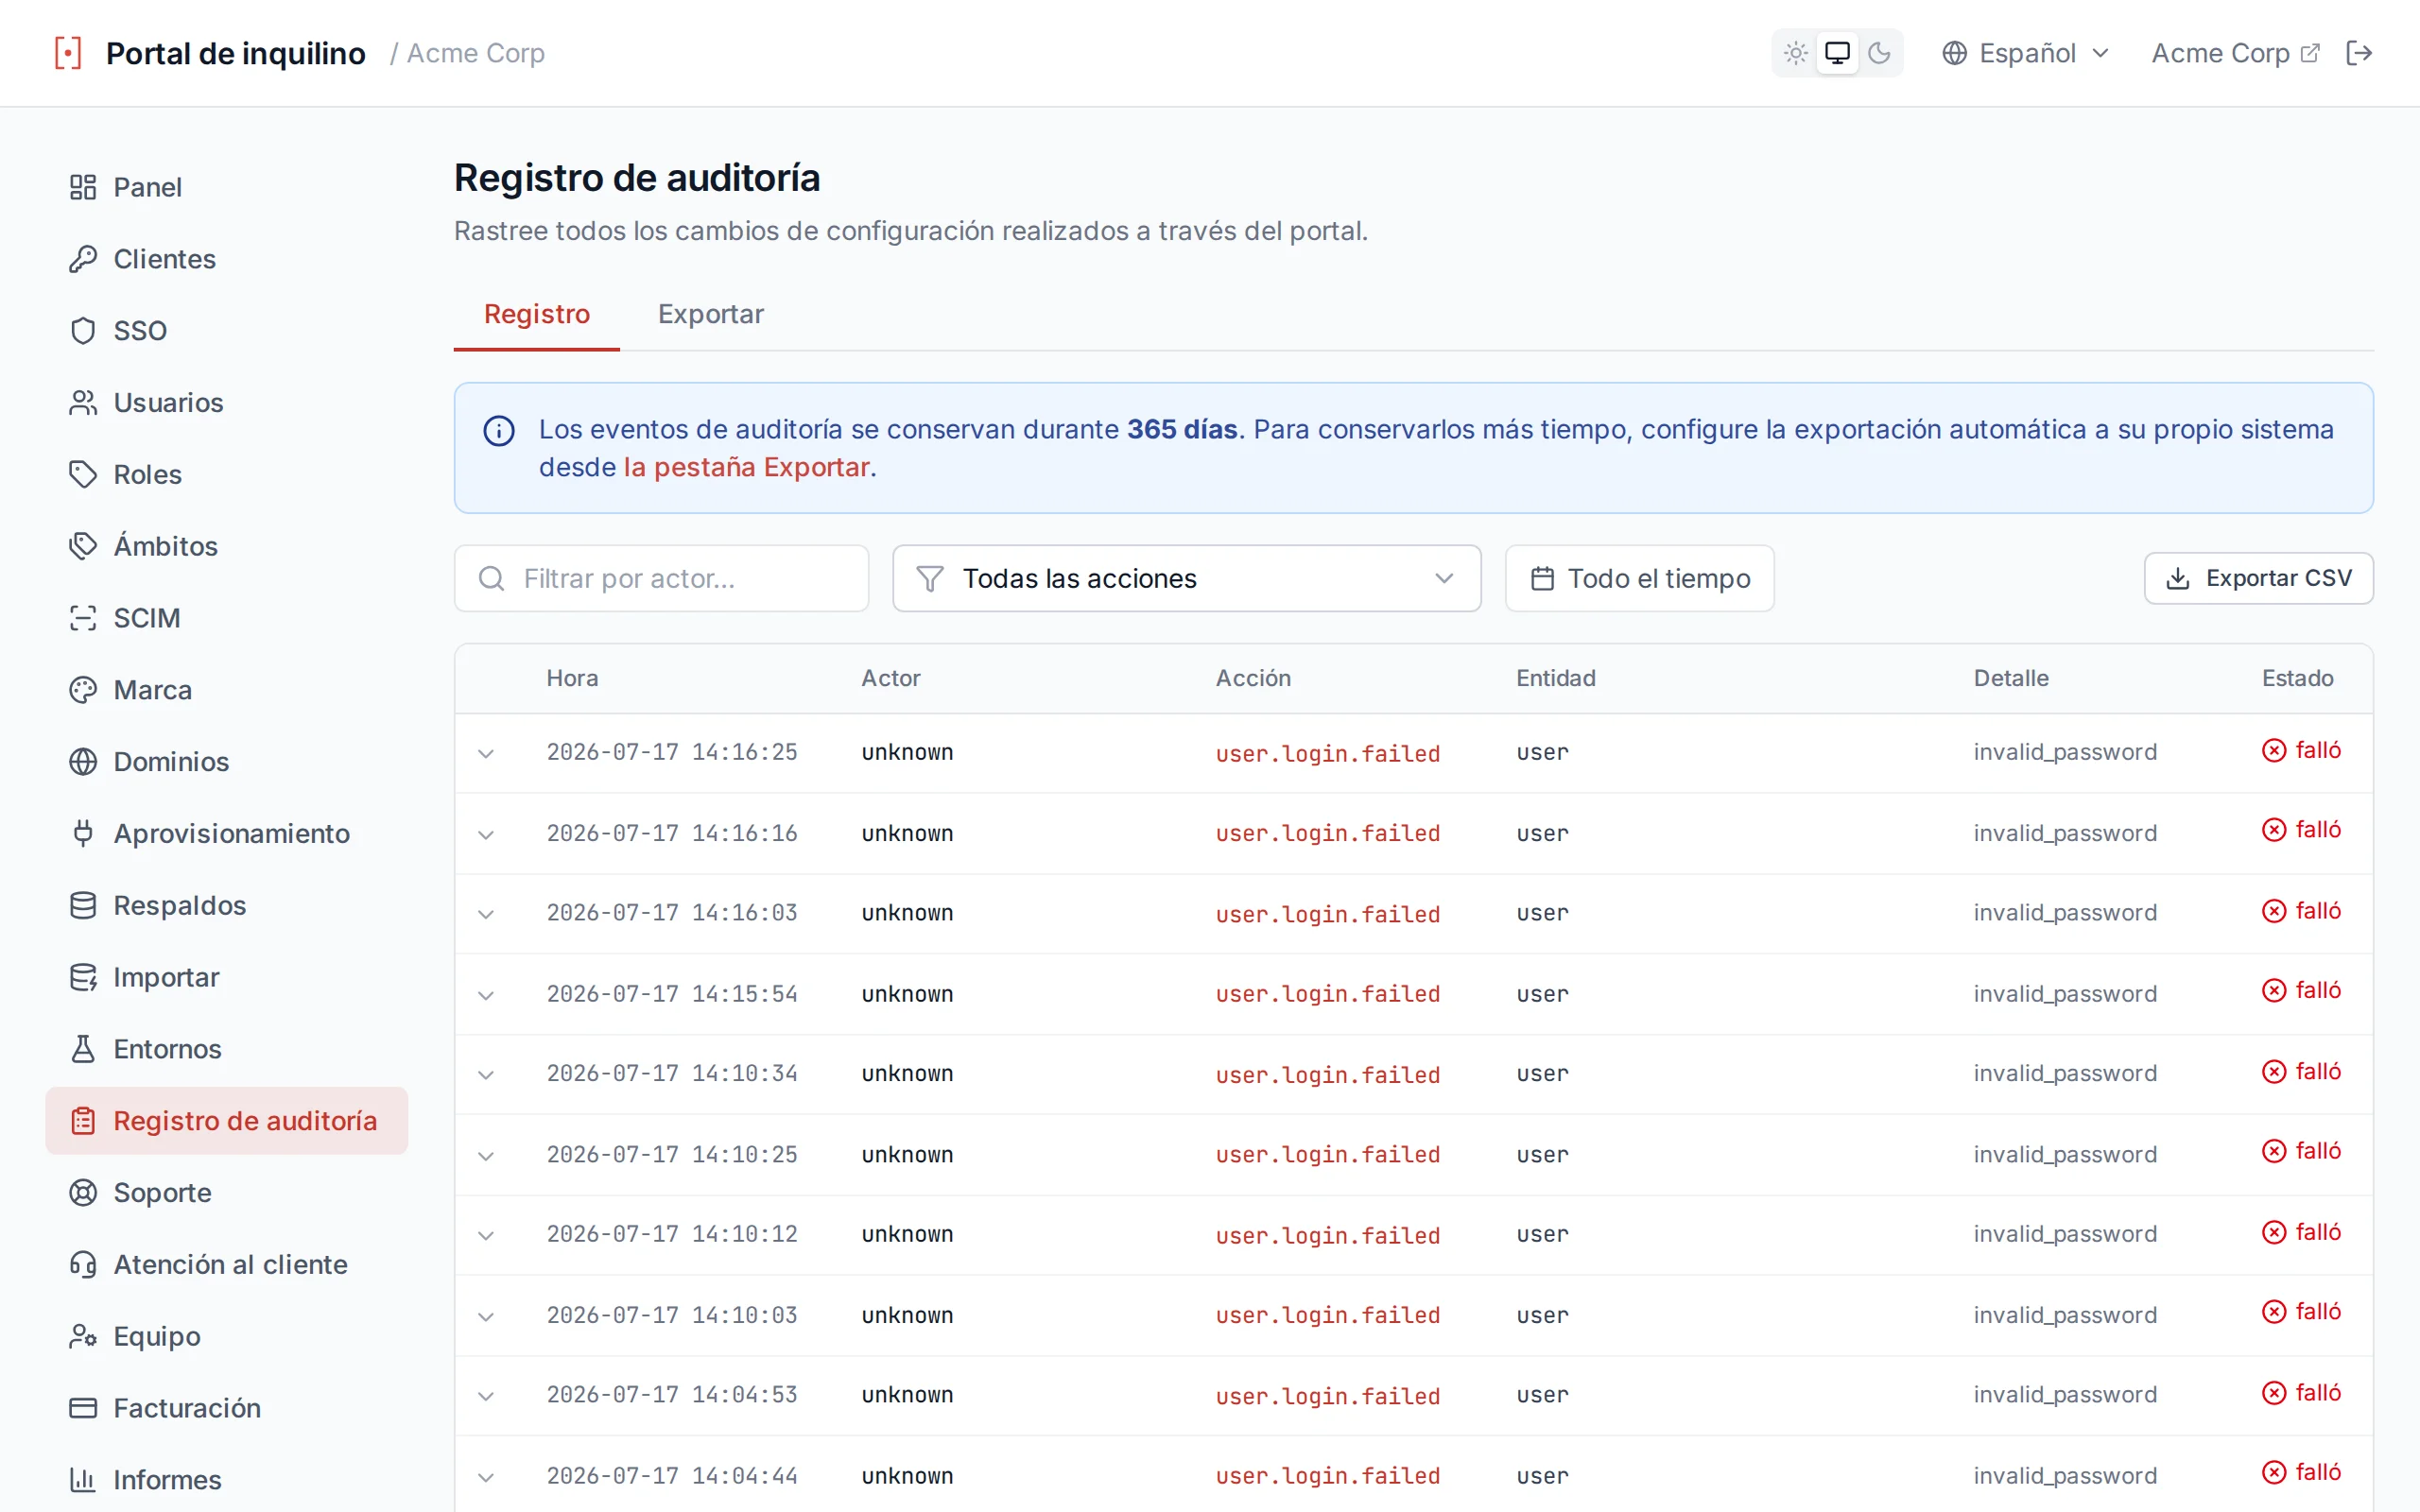Focus the 'Filtrar por actor' search field
The height and width of the screenshot is (1512, 2420).
661,578
